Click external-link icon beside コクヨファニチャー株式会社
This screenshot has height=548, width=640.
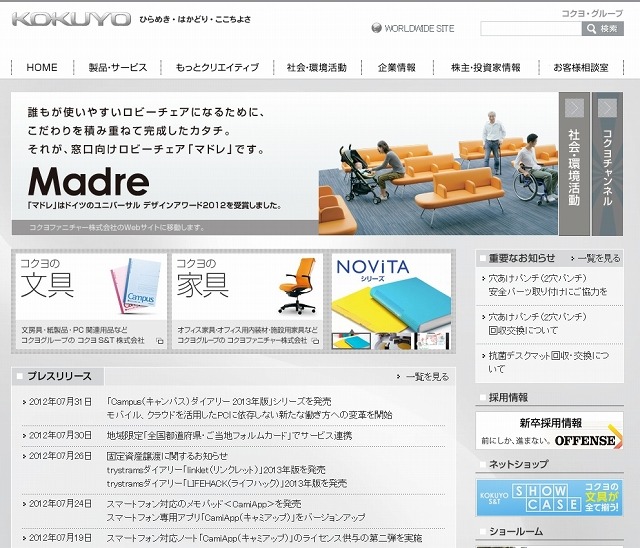point(316,341)
